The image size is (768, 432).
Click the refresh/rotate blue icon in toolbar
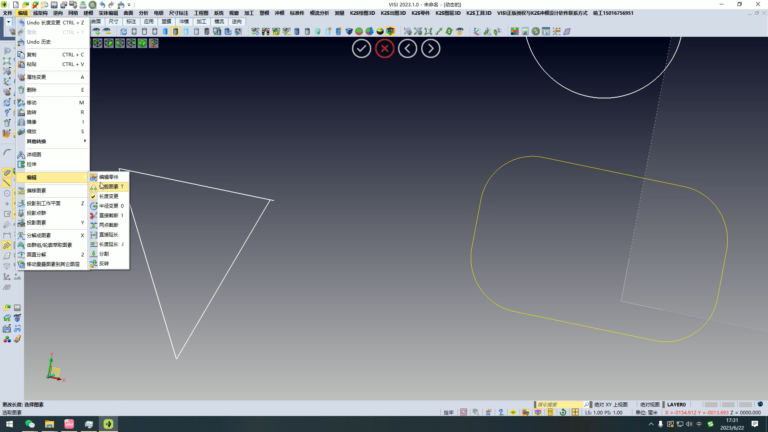[123, 31]
